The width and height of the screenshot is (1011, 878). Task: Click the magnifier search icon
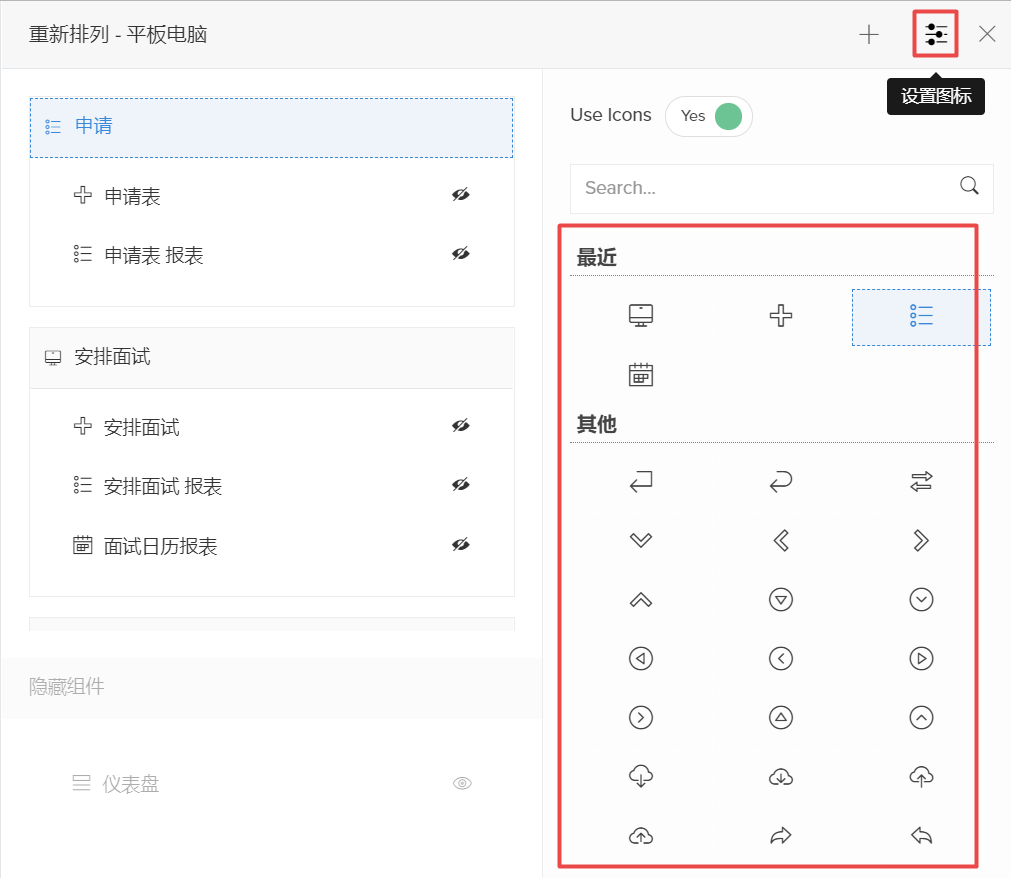pyautogui.click(x=969, y=186)
